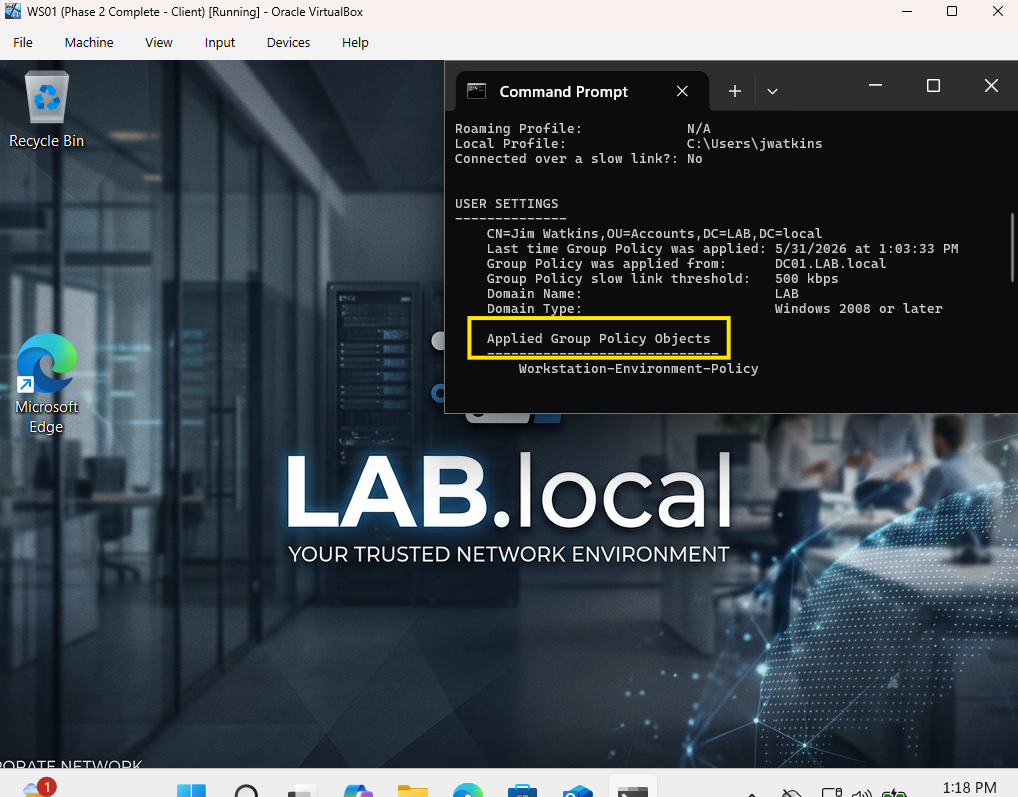This screenshot has width=1018, height=797.
Task: Open taskbar Search
Action: (246, 790)
